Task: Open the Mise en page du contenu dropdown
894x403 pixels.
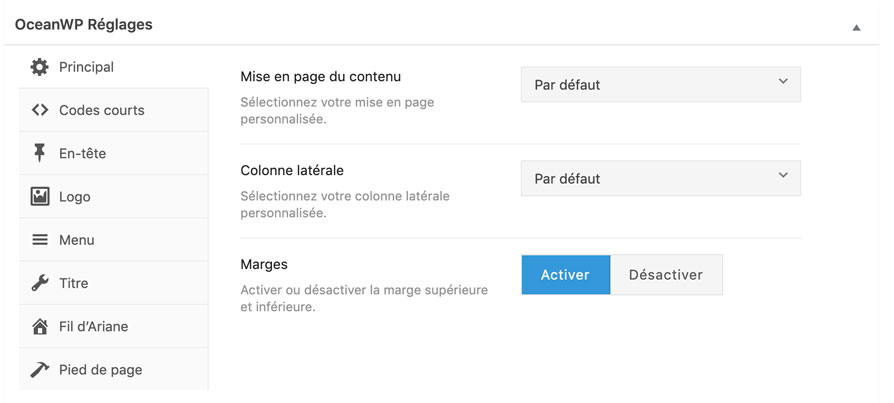Action: click(x=660, y=85)
